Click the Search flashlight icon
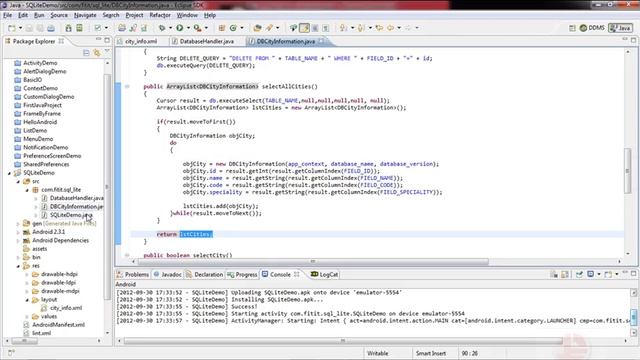 pyautogui.click(x=269, y=28)
